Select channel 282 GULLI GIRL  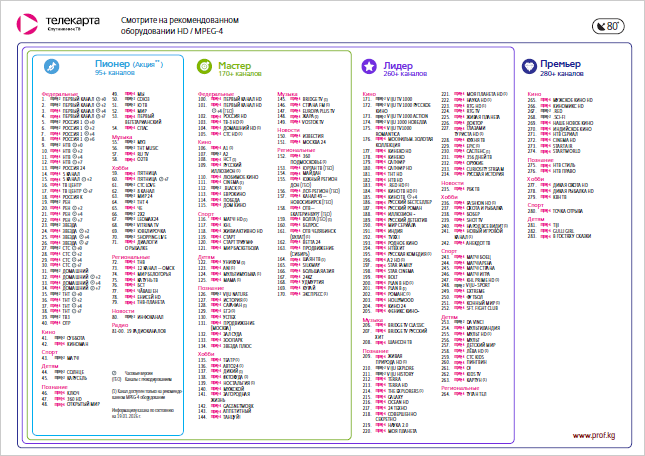point(551,231)
